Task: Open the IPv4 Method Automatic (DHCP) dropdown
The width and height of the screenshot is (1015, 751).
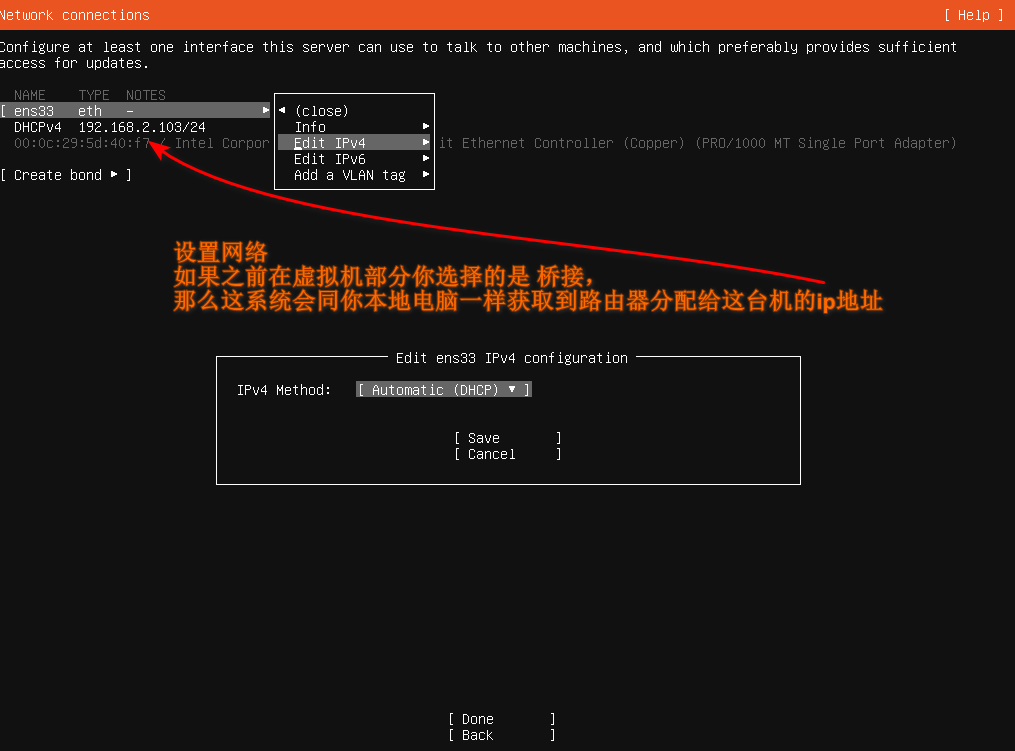Action: click(443, 390)
